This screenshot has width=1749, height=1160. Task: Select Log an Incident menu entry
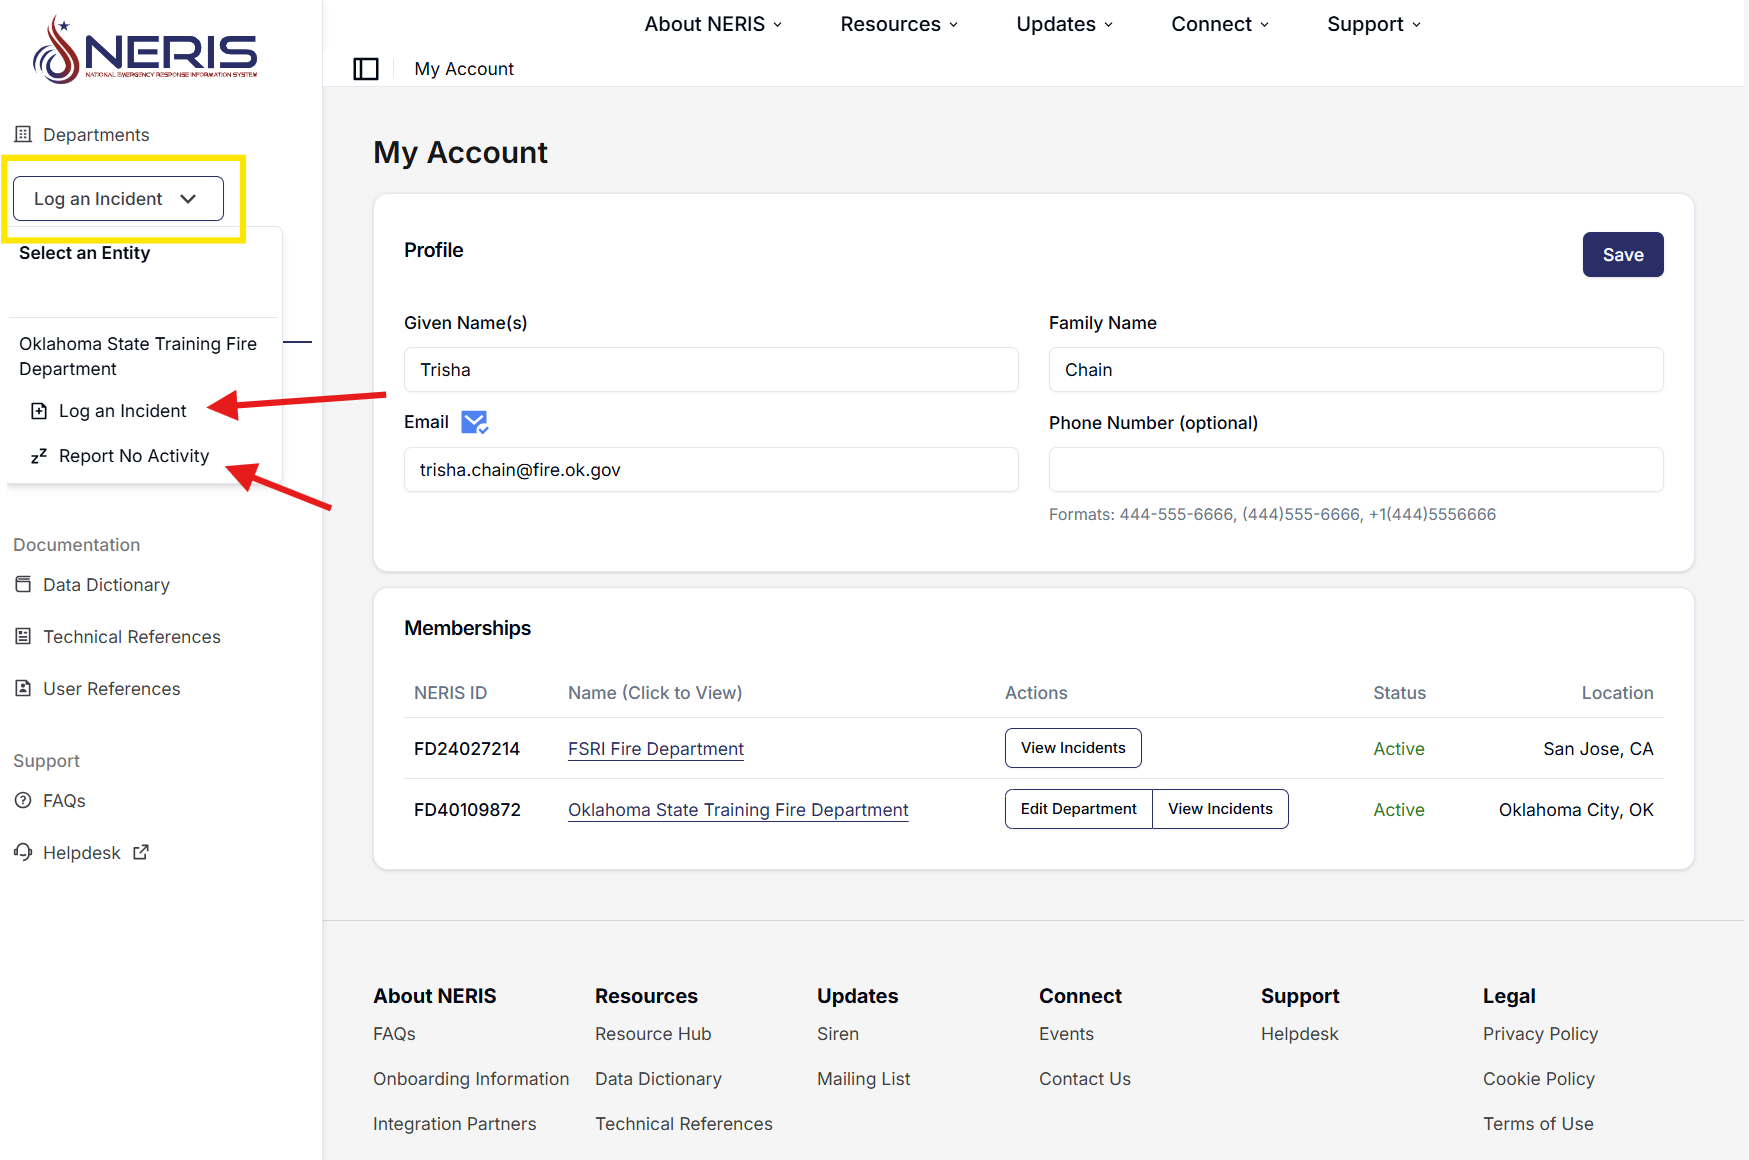pos(122,411)
